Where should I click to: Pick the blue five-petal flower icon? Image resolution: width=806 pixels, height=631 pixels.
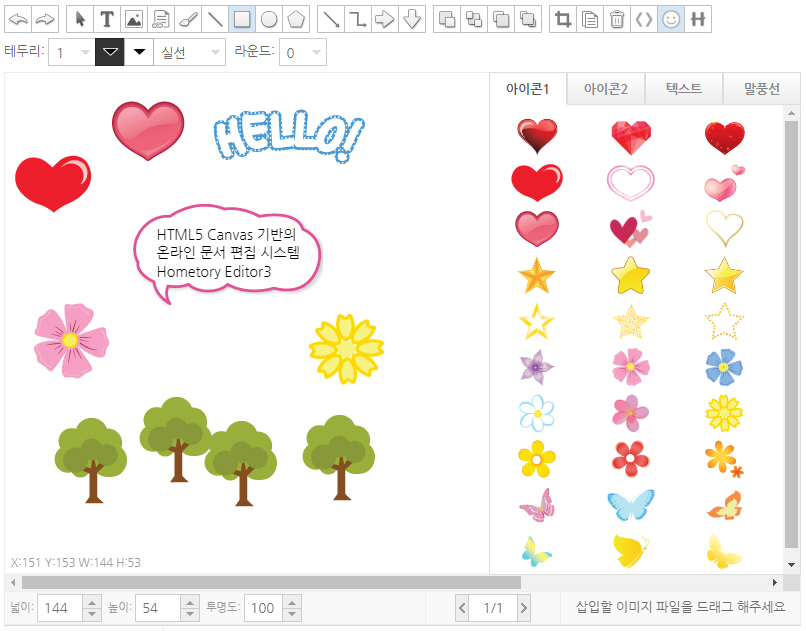click(724, 367)
